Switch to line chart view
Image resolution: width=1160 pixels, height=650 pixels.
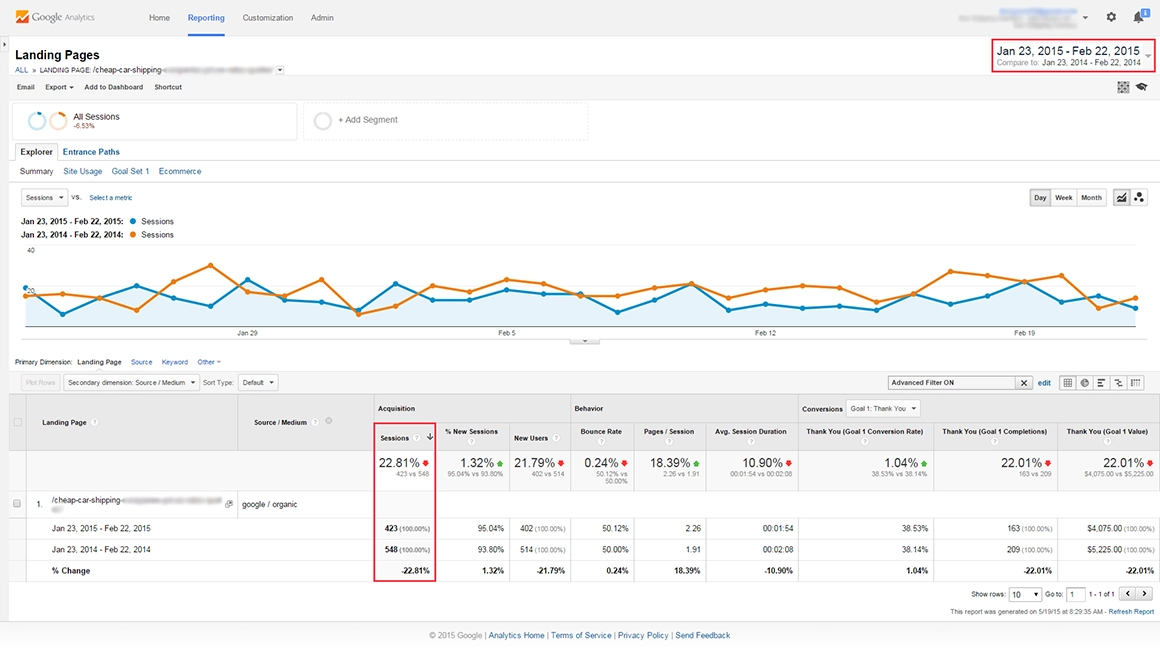(1122, 197)
